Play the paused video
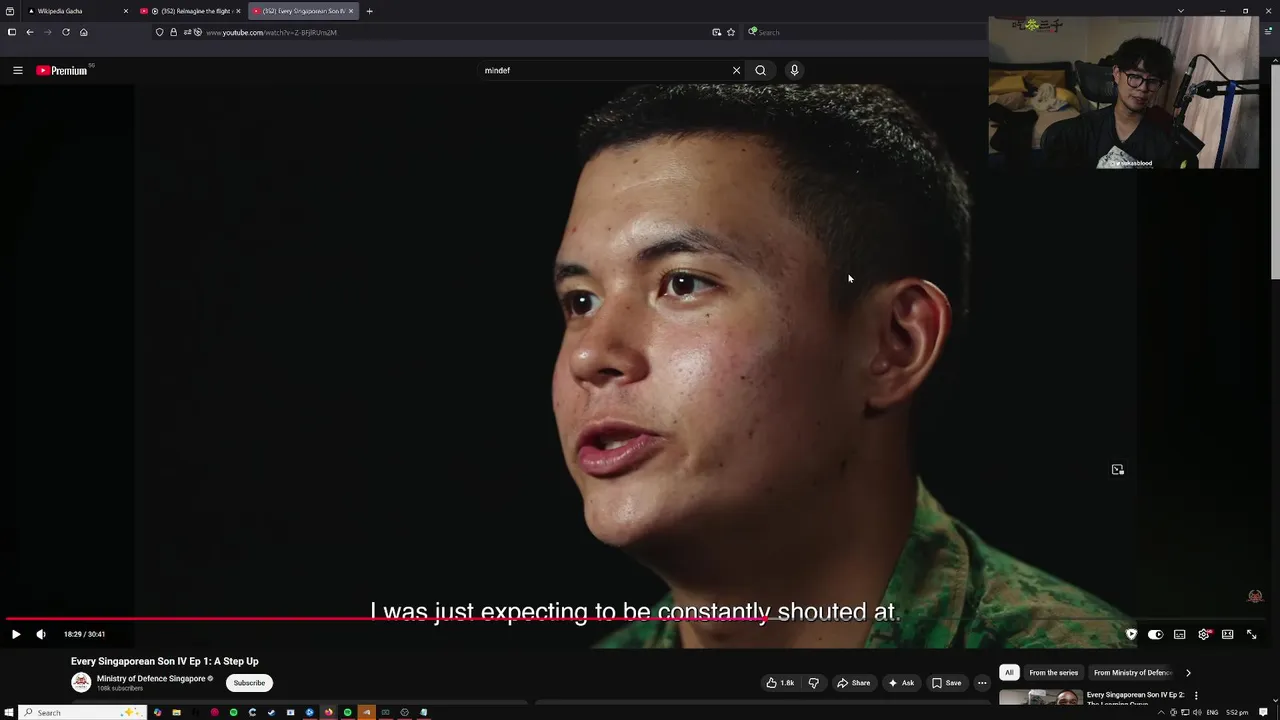Viewport: 1280px width, 720px height. tap(16, 634)
